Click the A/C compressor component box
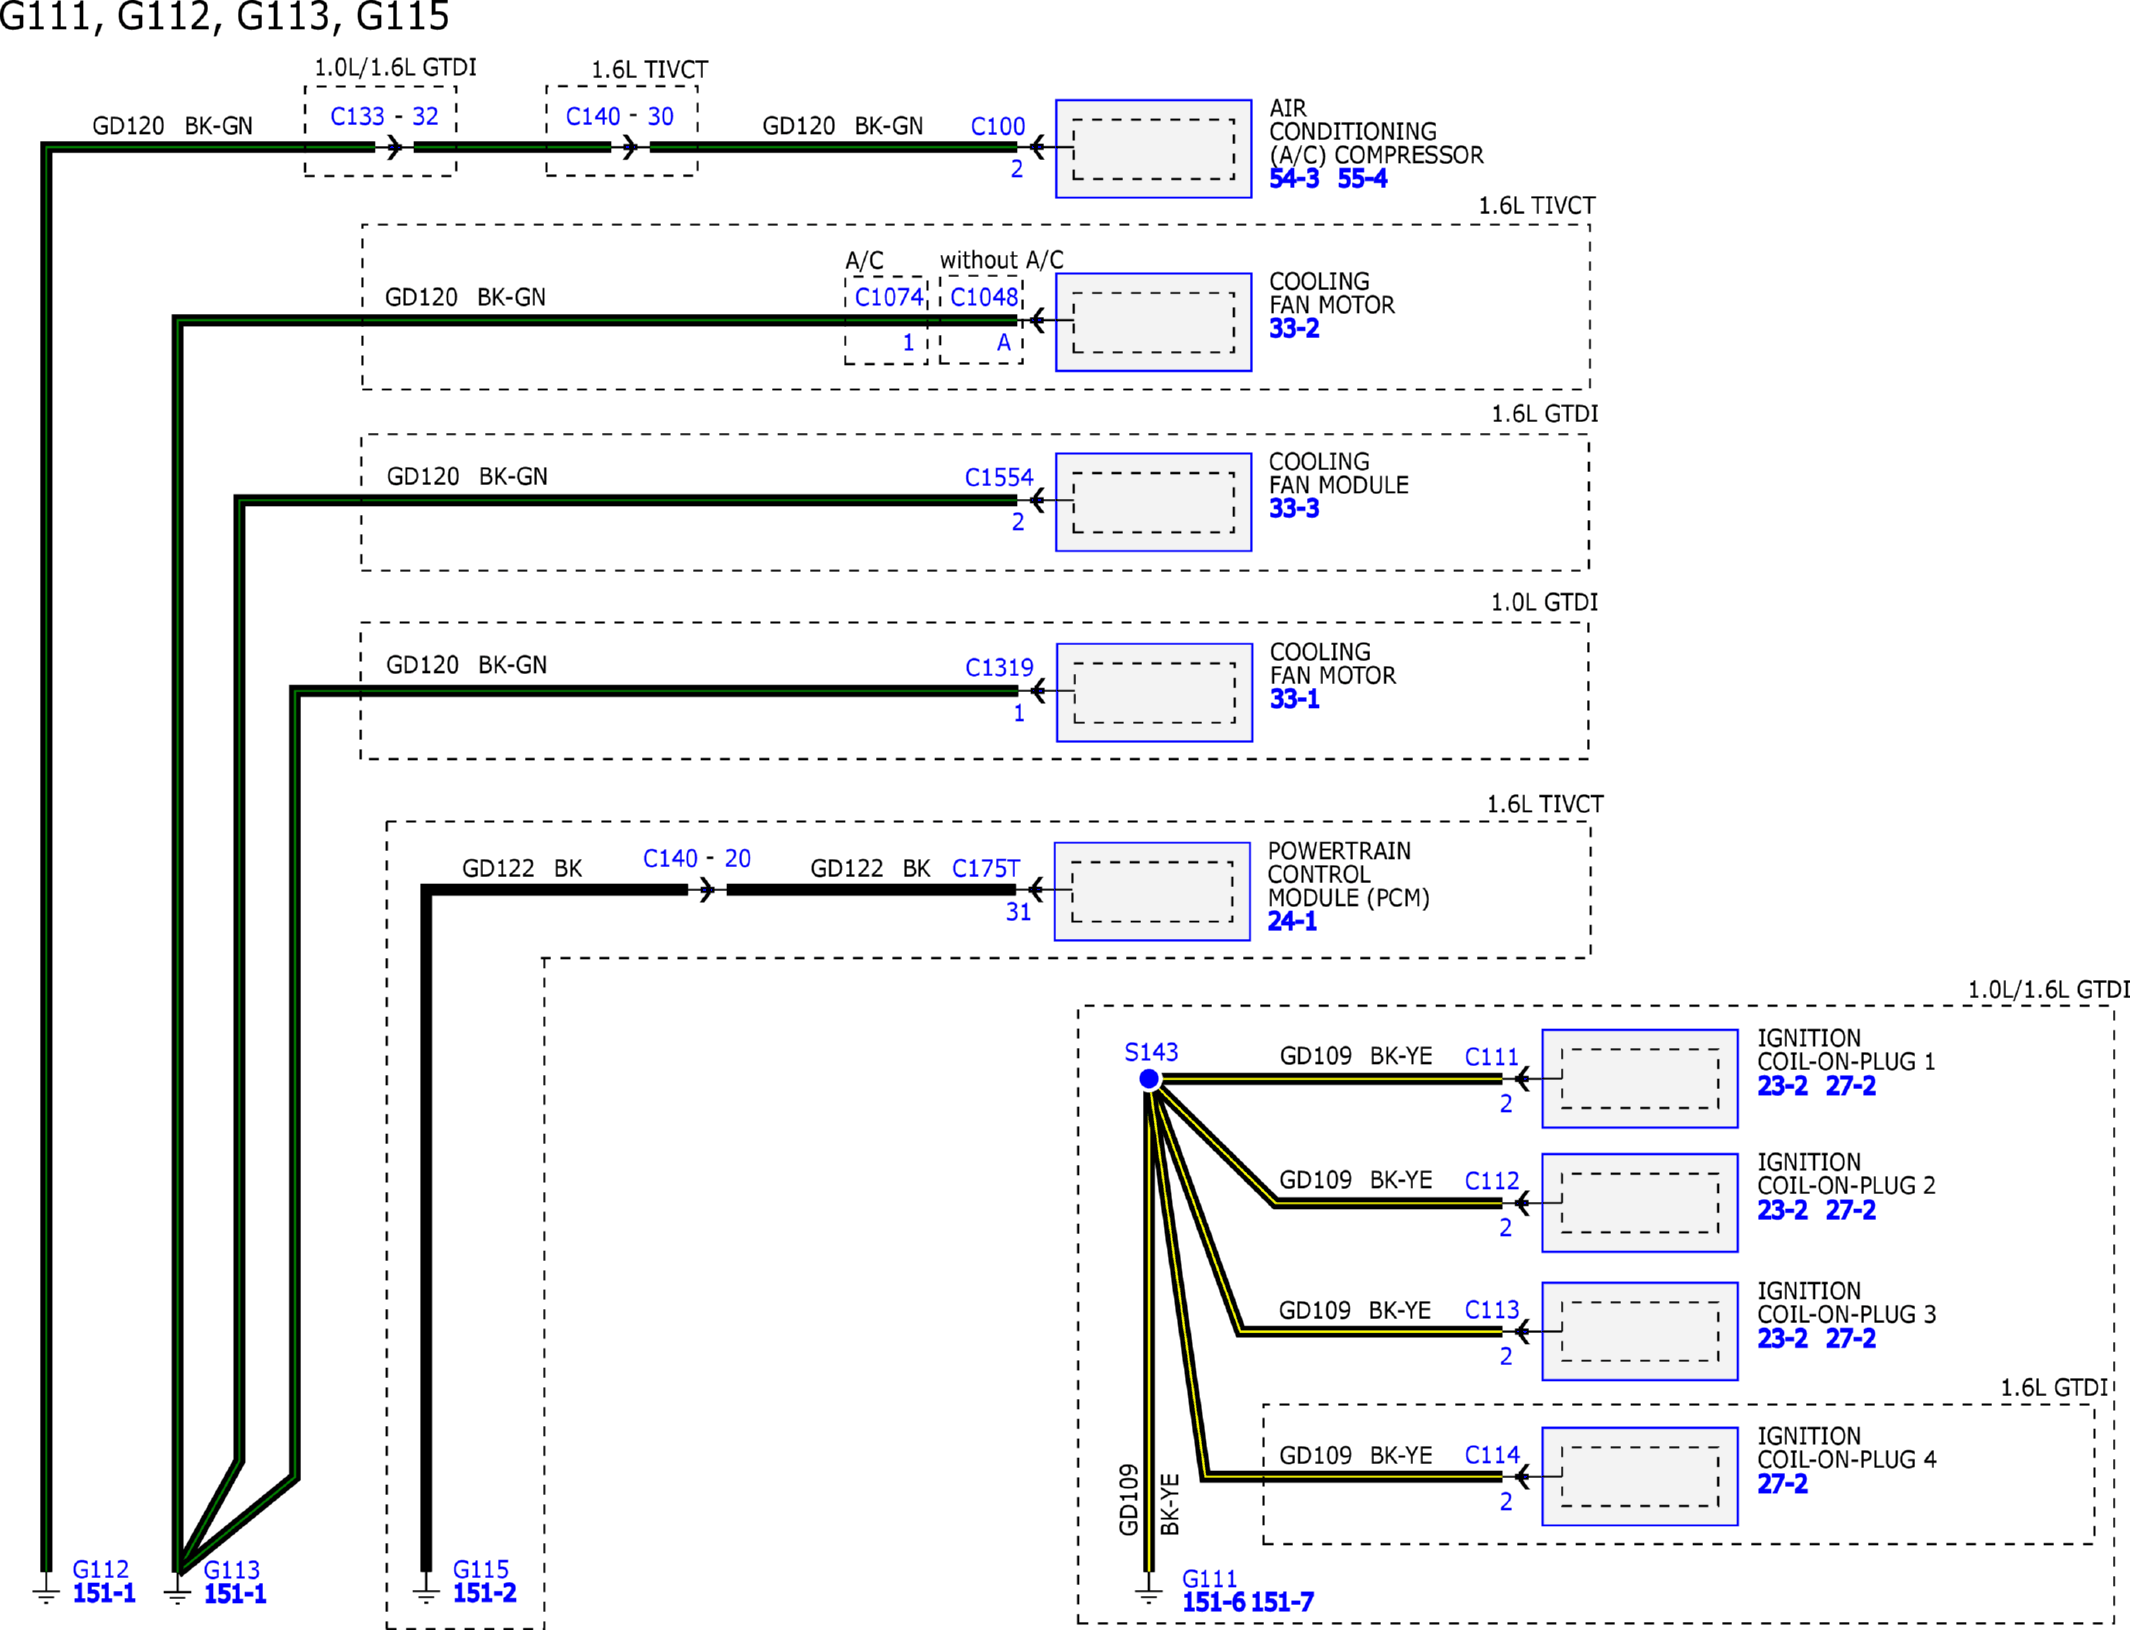This screenshot has height=1630, width=2130. (1153, 149)
